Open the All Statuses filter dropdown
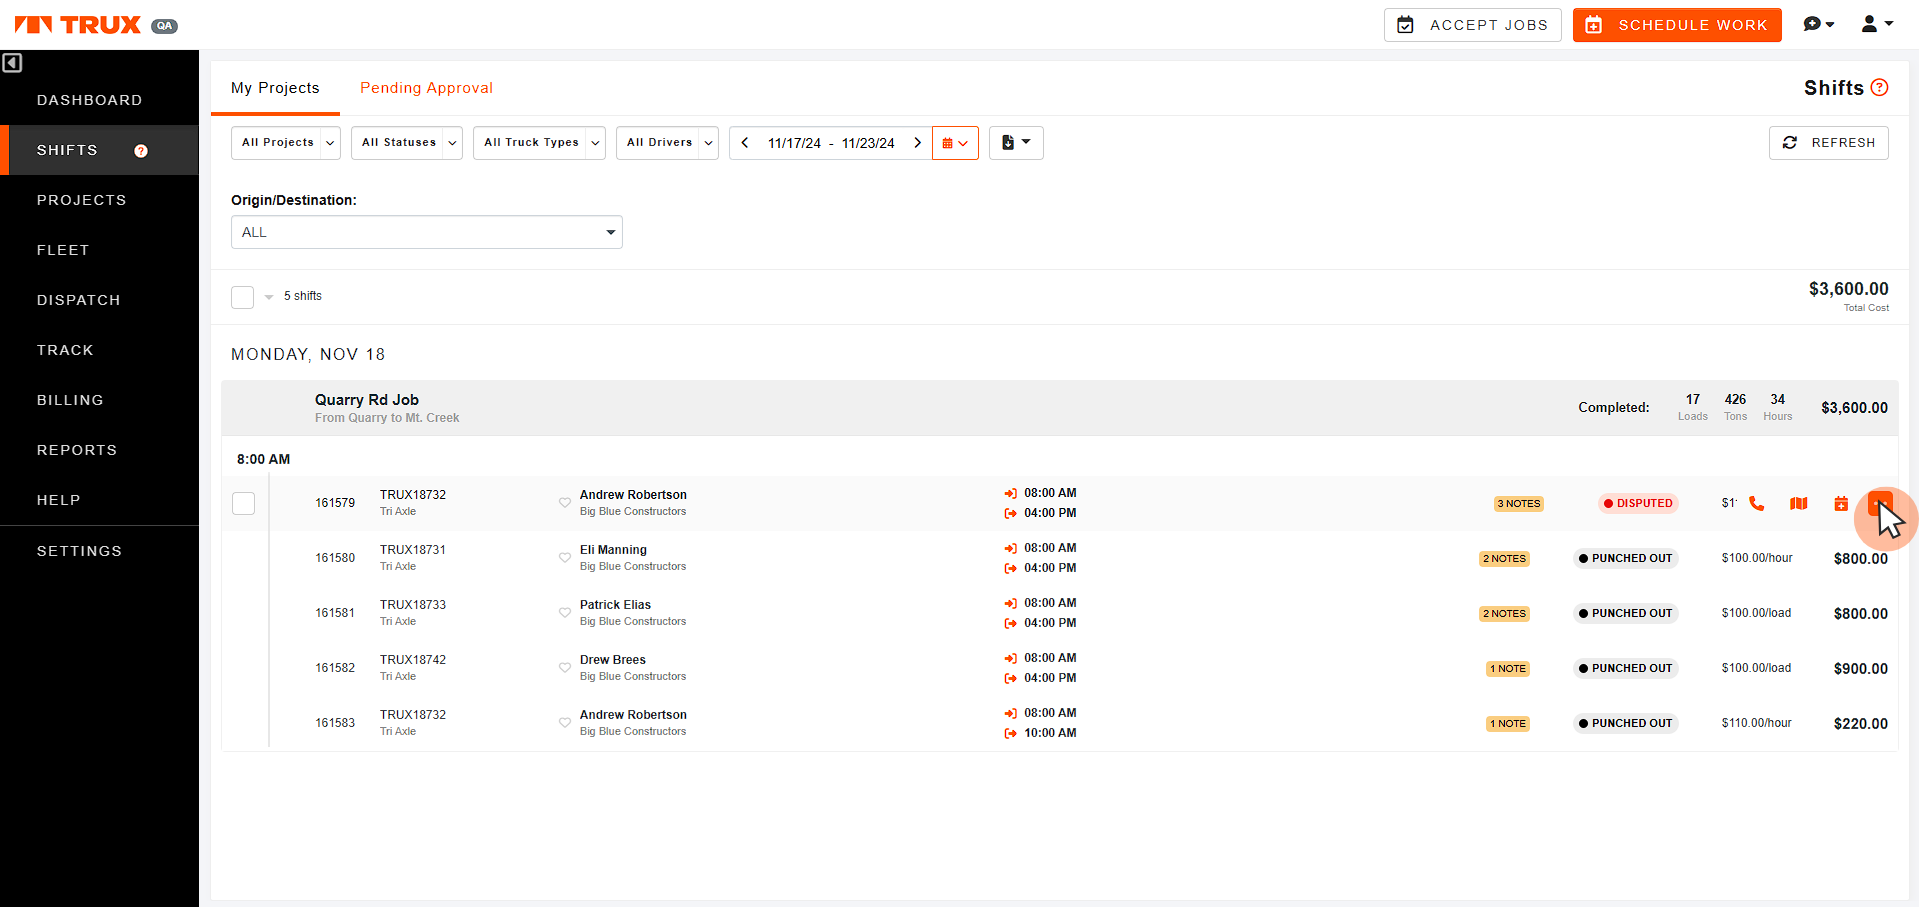 [x=407, y=143]
